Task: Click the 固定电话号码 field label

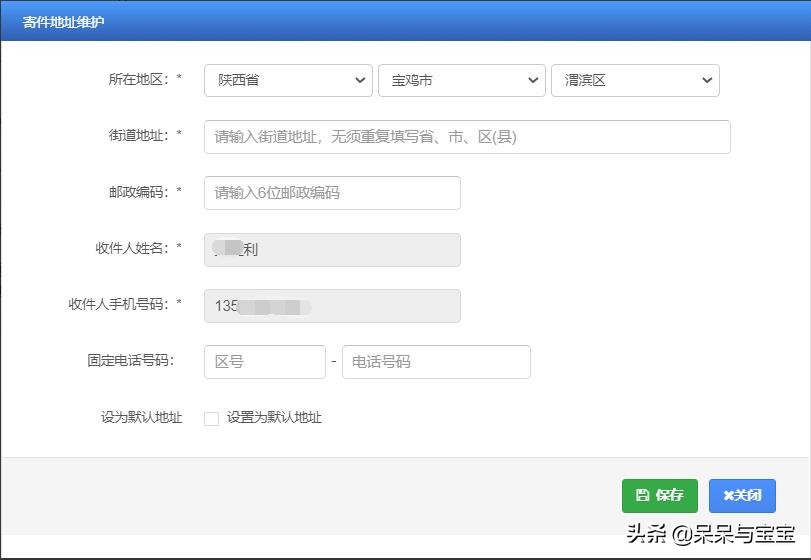Action: [130, 360]
